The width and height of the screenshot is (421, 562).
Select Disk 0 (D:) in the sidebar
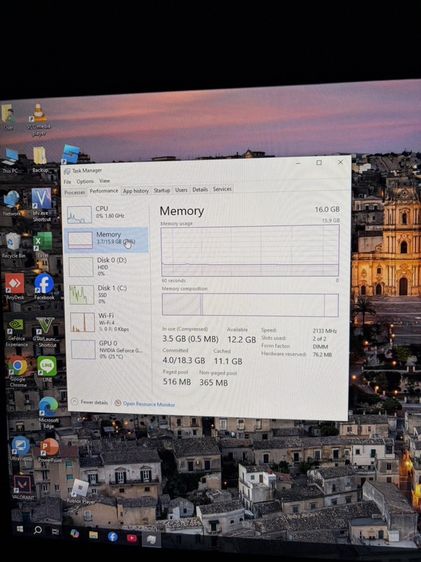click(x=107, y=266)
